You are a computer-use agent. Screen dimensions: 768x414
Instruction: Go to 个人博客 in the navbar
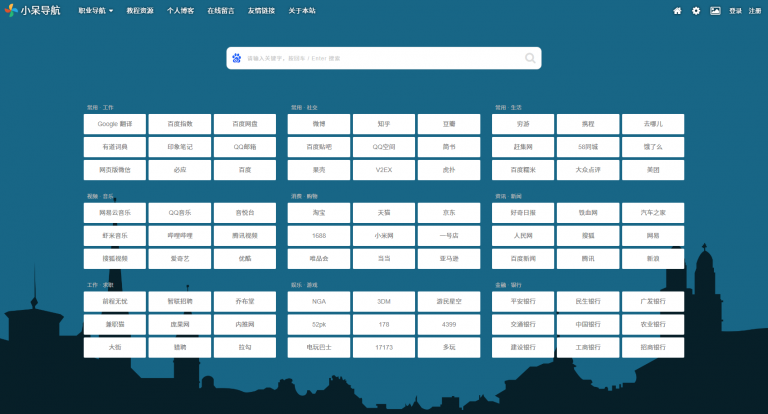(180, 11)
